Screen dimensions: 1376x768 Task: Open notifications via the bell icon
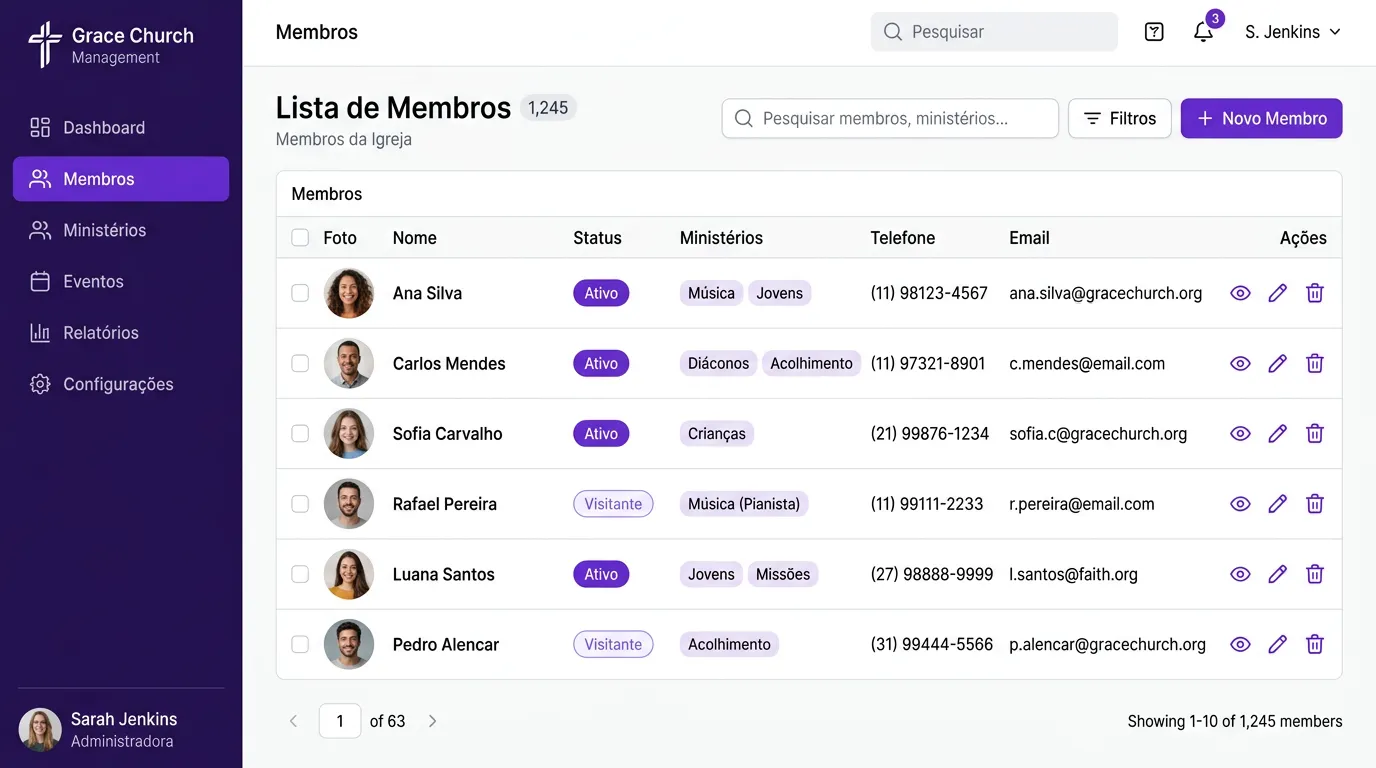click(1202, 32)
